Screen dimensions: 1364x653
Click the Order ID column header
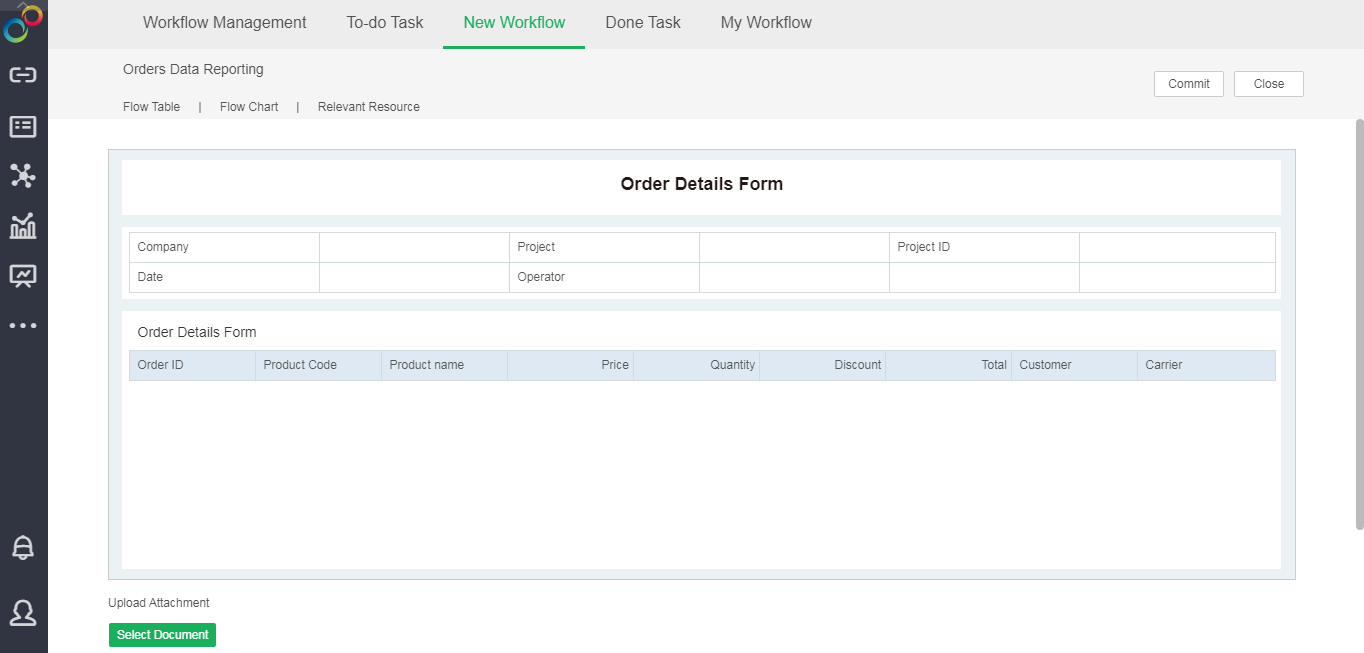192,365
